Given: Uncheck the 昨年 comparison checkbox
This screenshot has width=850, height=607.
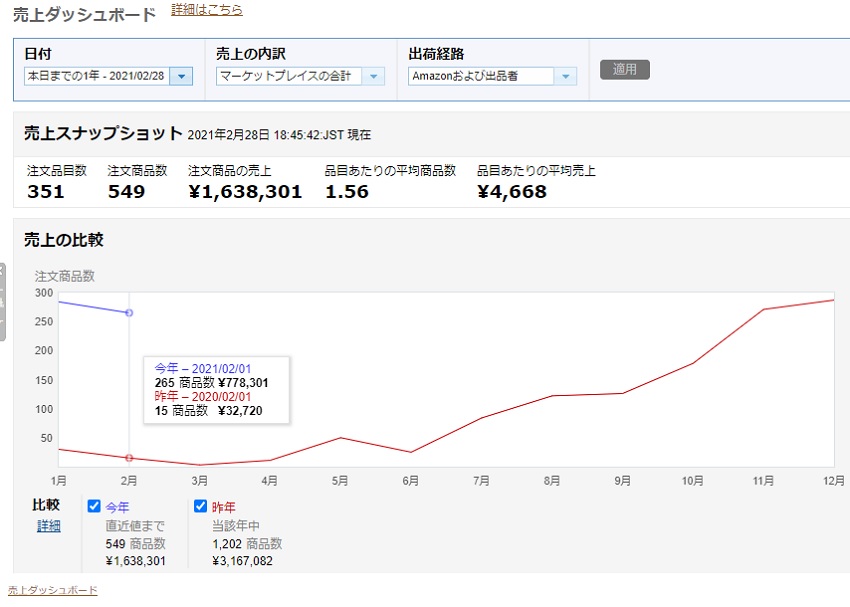Looking at the screenshot, I should click(200, 506).
